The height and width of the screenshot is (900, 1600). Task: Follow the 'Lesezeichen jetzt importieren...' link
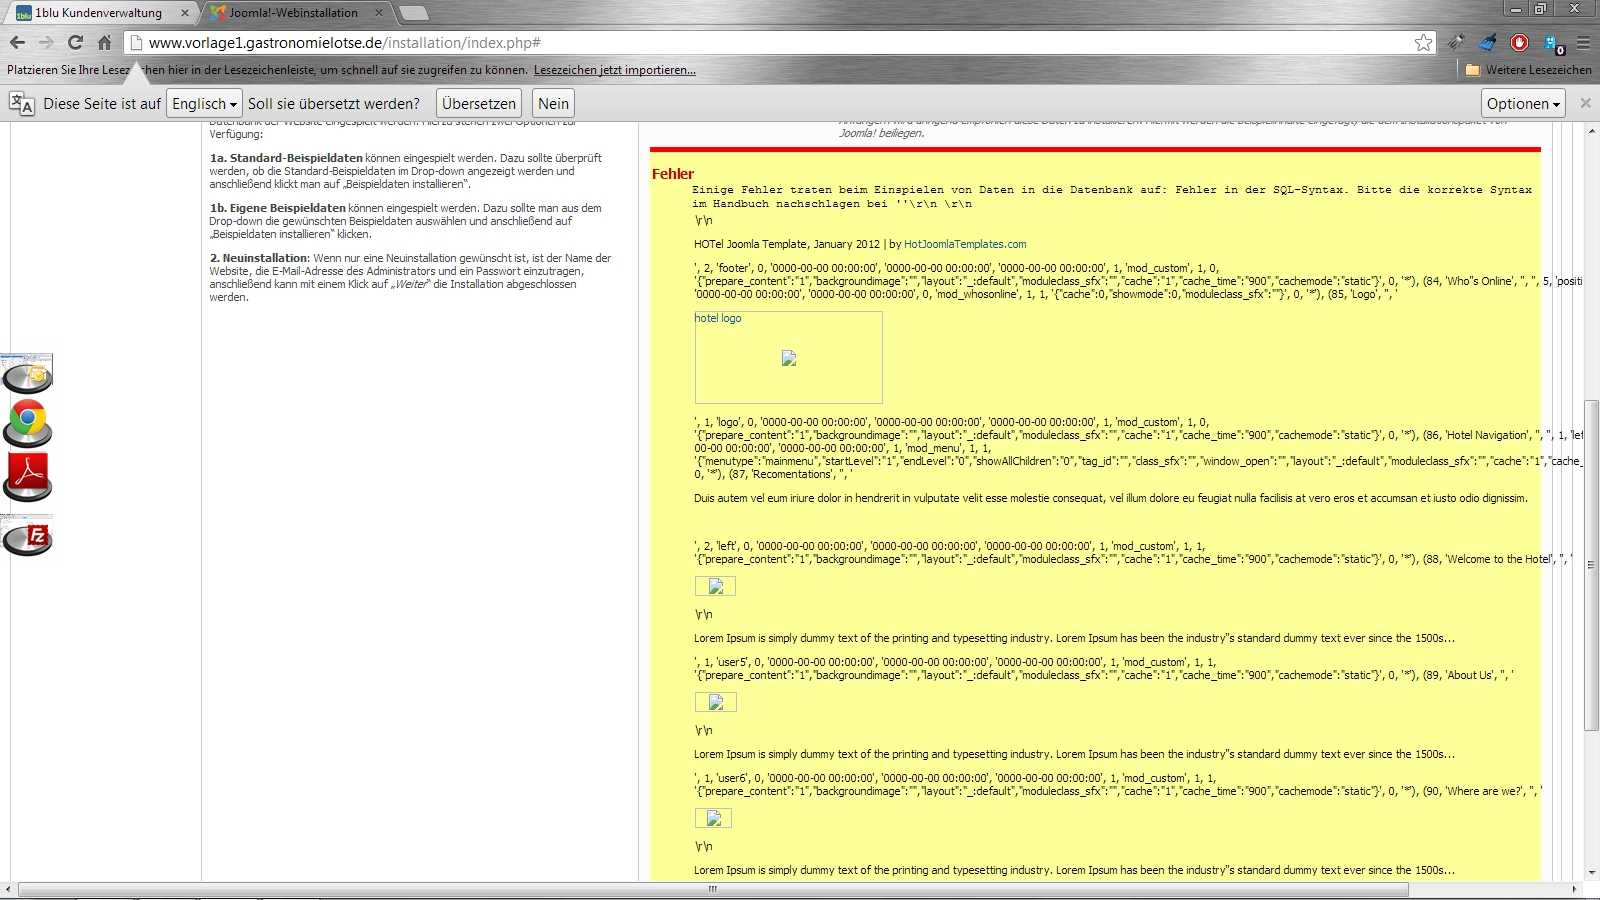coord(614,70)
